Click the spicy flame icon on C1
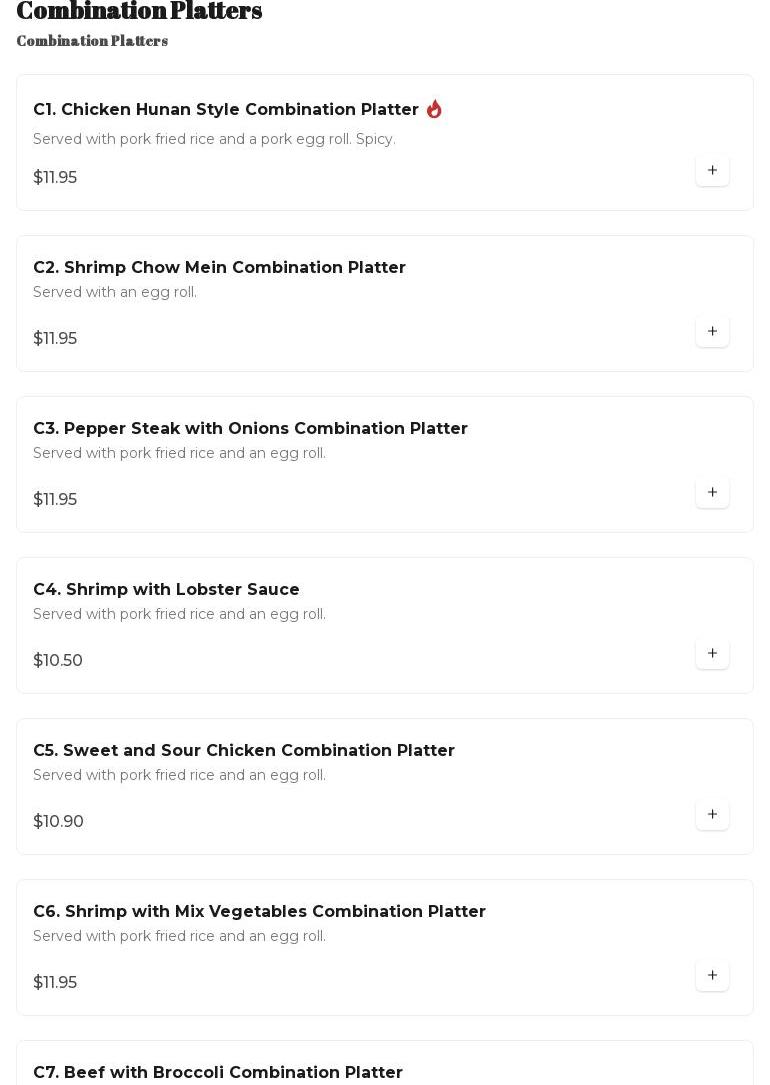Viewport: 770px width, 1085px height. click(x=434, y=109)
